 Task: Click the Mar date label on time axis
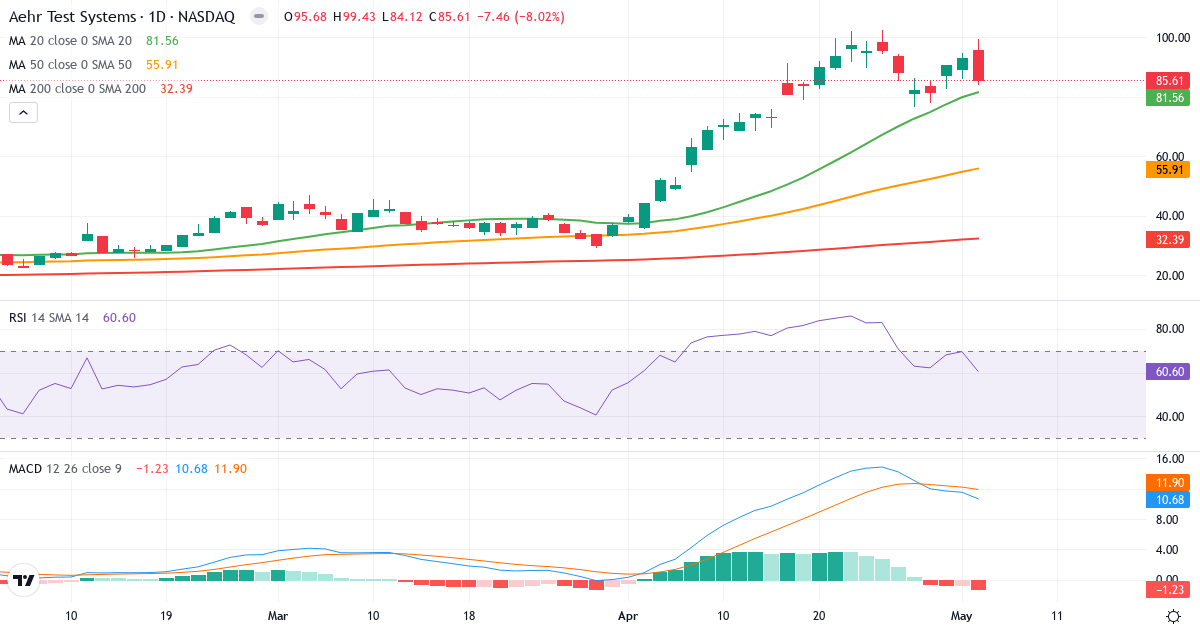[278, 617]
